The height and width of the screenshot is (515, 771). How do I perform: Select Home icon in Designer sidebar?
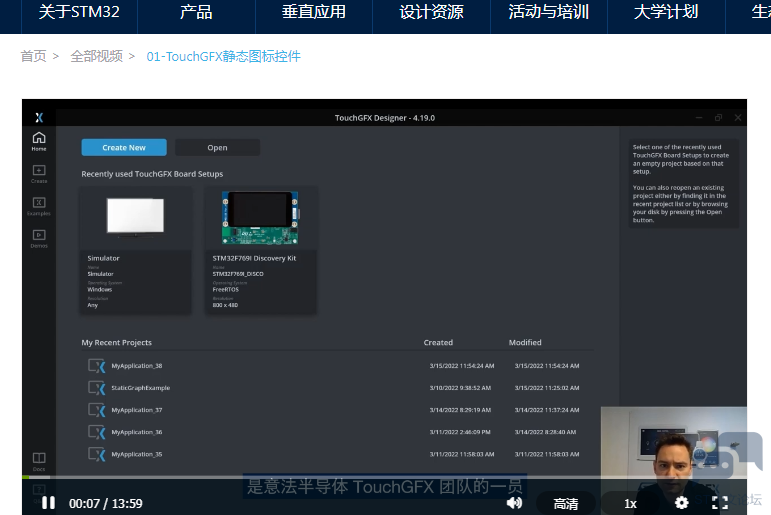tap(39, 141)
